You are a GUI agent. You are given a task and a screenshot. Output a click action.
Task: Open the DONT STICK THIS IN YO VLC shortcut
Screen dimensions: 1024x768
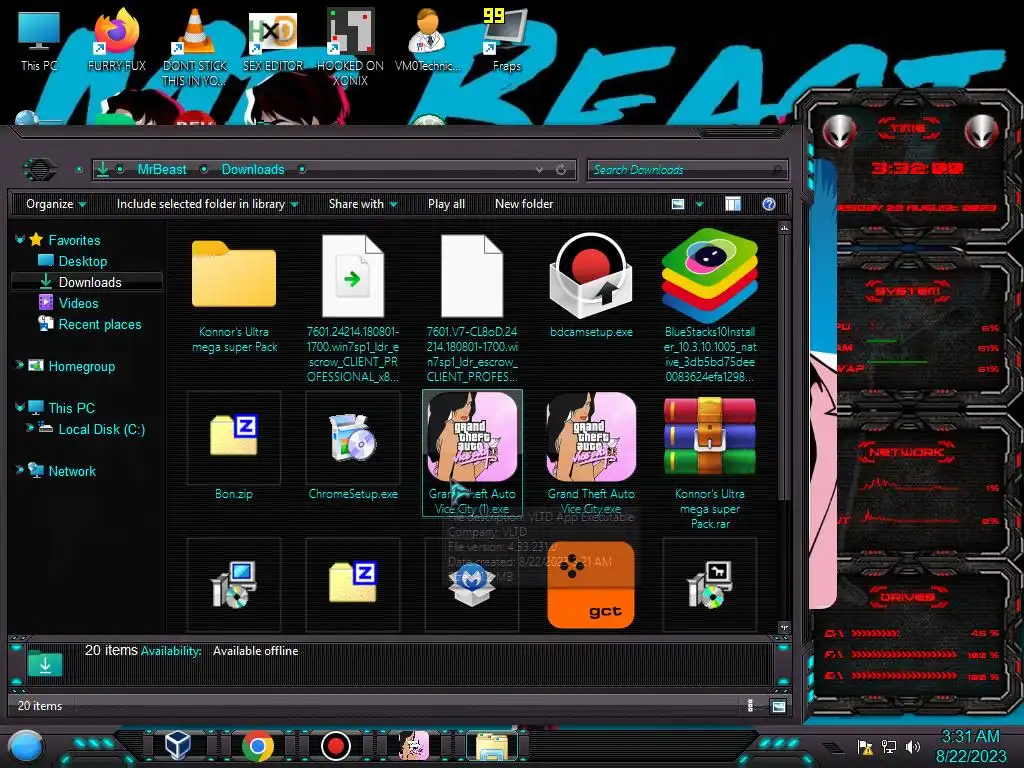click(194, 48)
